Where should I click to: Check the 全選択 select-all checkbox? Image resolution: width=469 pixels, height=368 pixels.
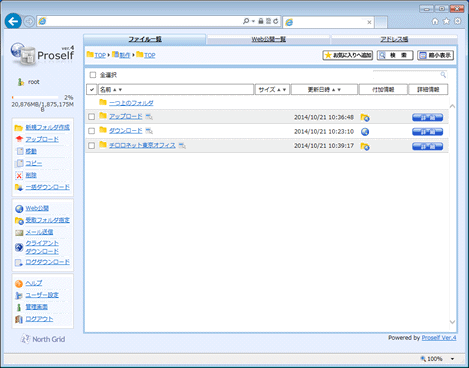93,75
